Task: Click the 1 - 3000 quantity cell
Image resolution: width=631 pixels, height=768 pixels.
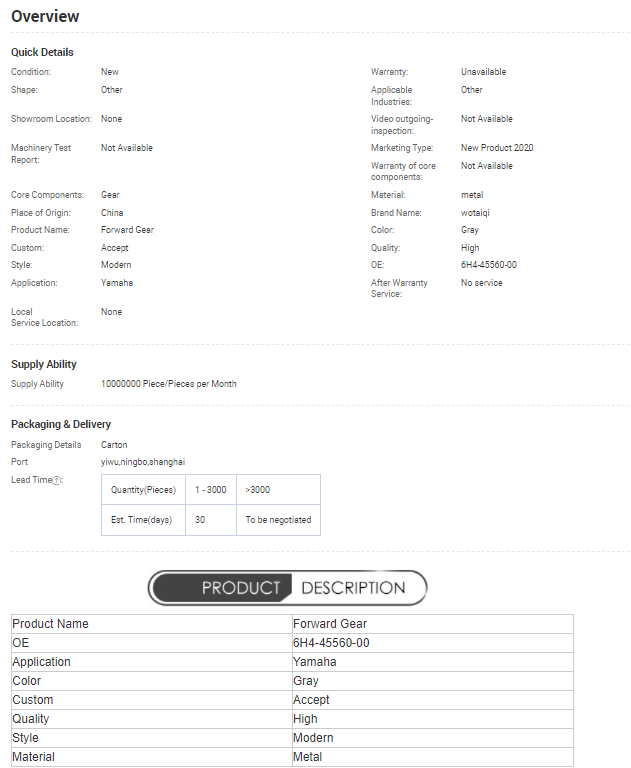Action: tap(211, 490)
